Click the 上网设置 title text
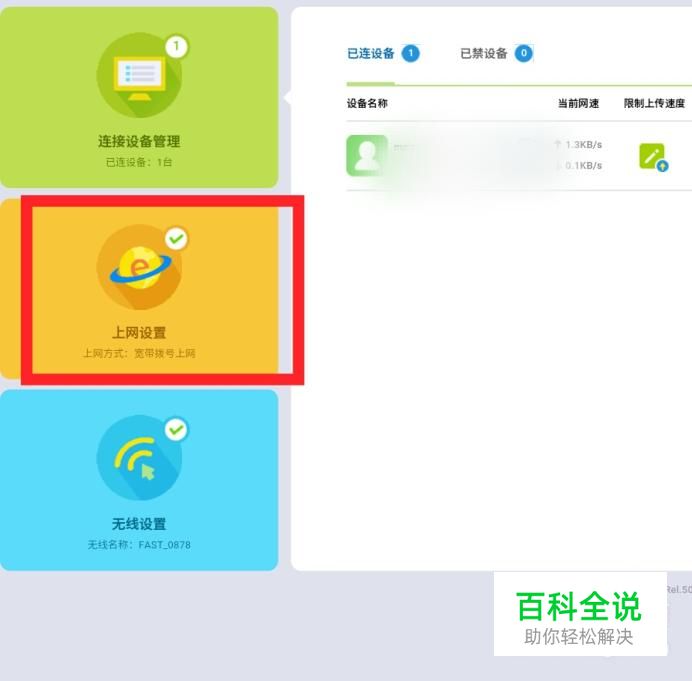 [x=139, y=332]
